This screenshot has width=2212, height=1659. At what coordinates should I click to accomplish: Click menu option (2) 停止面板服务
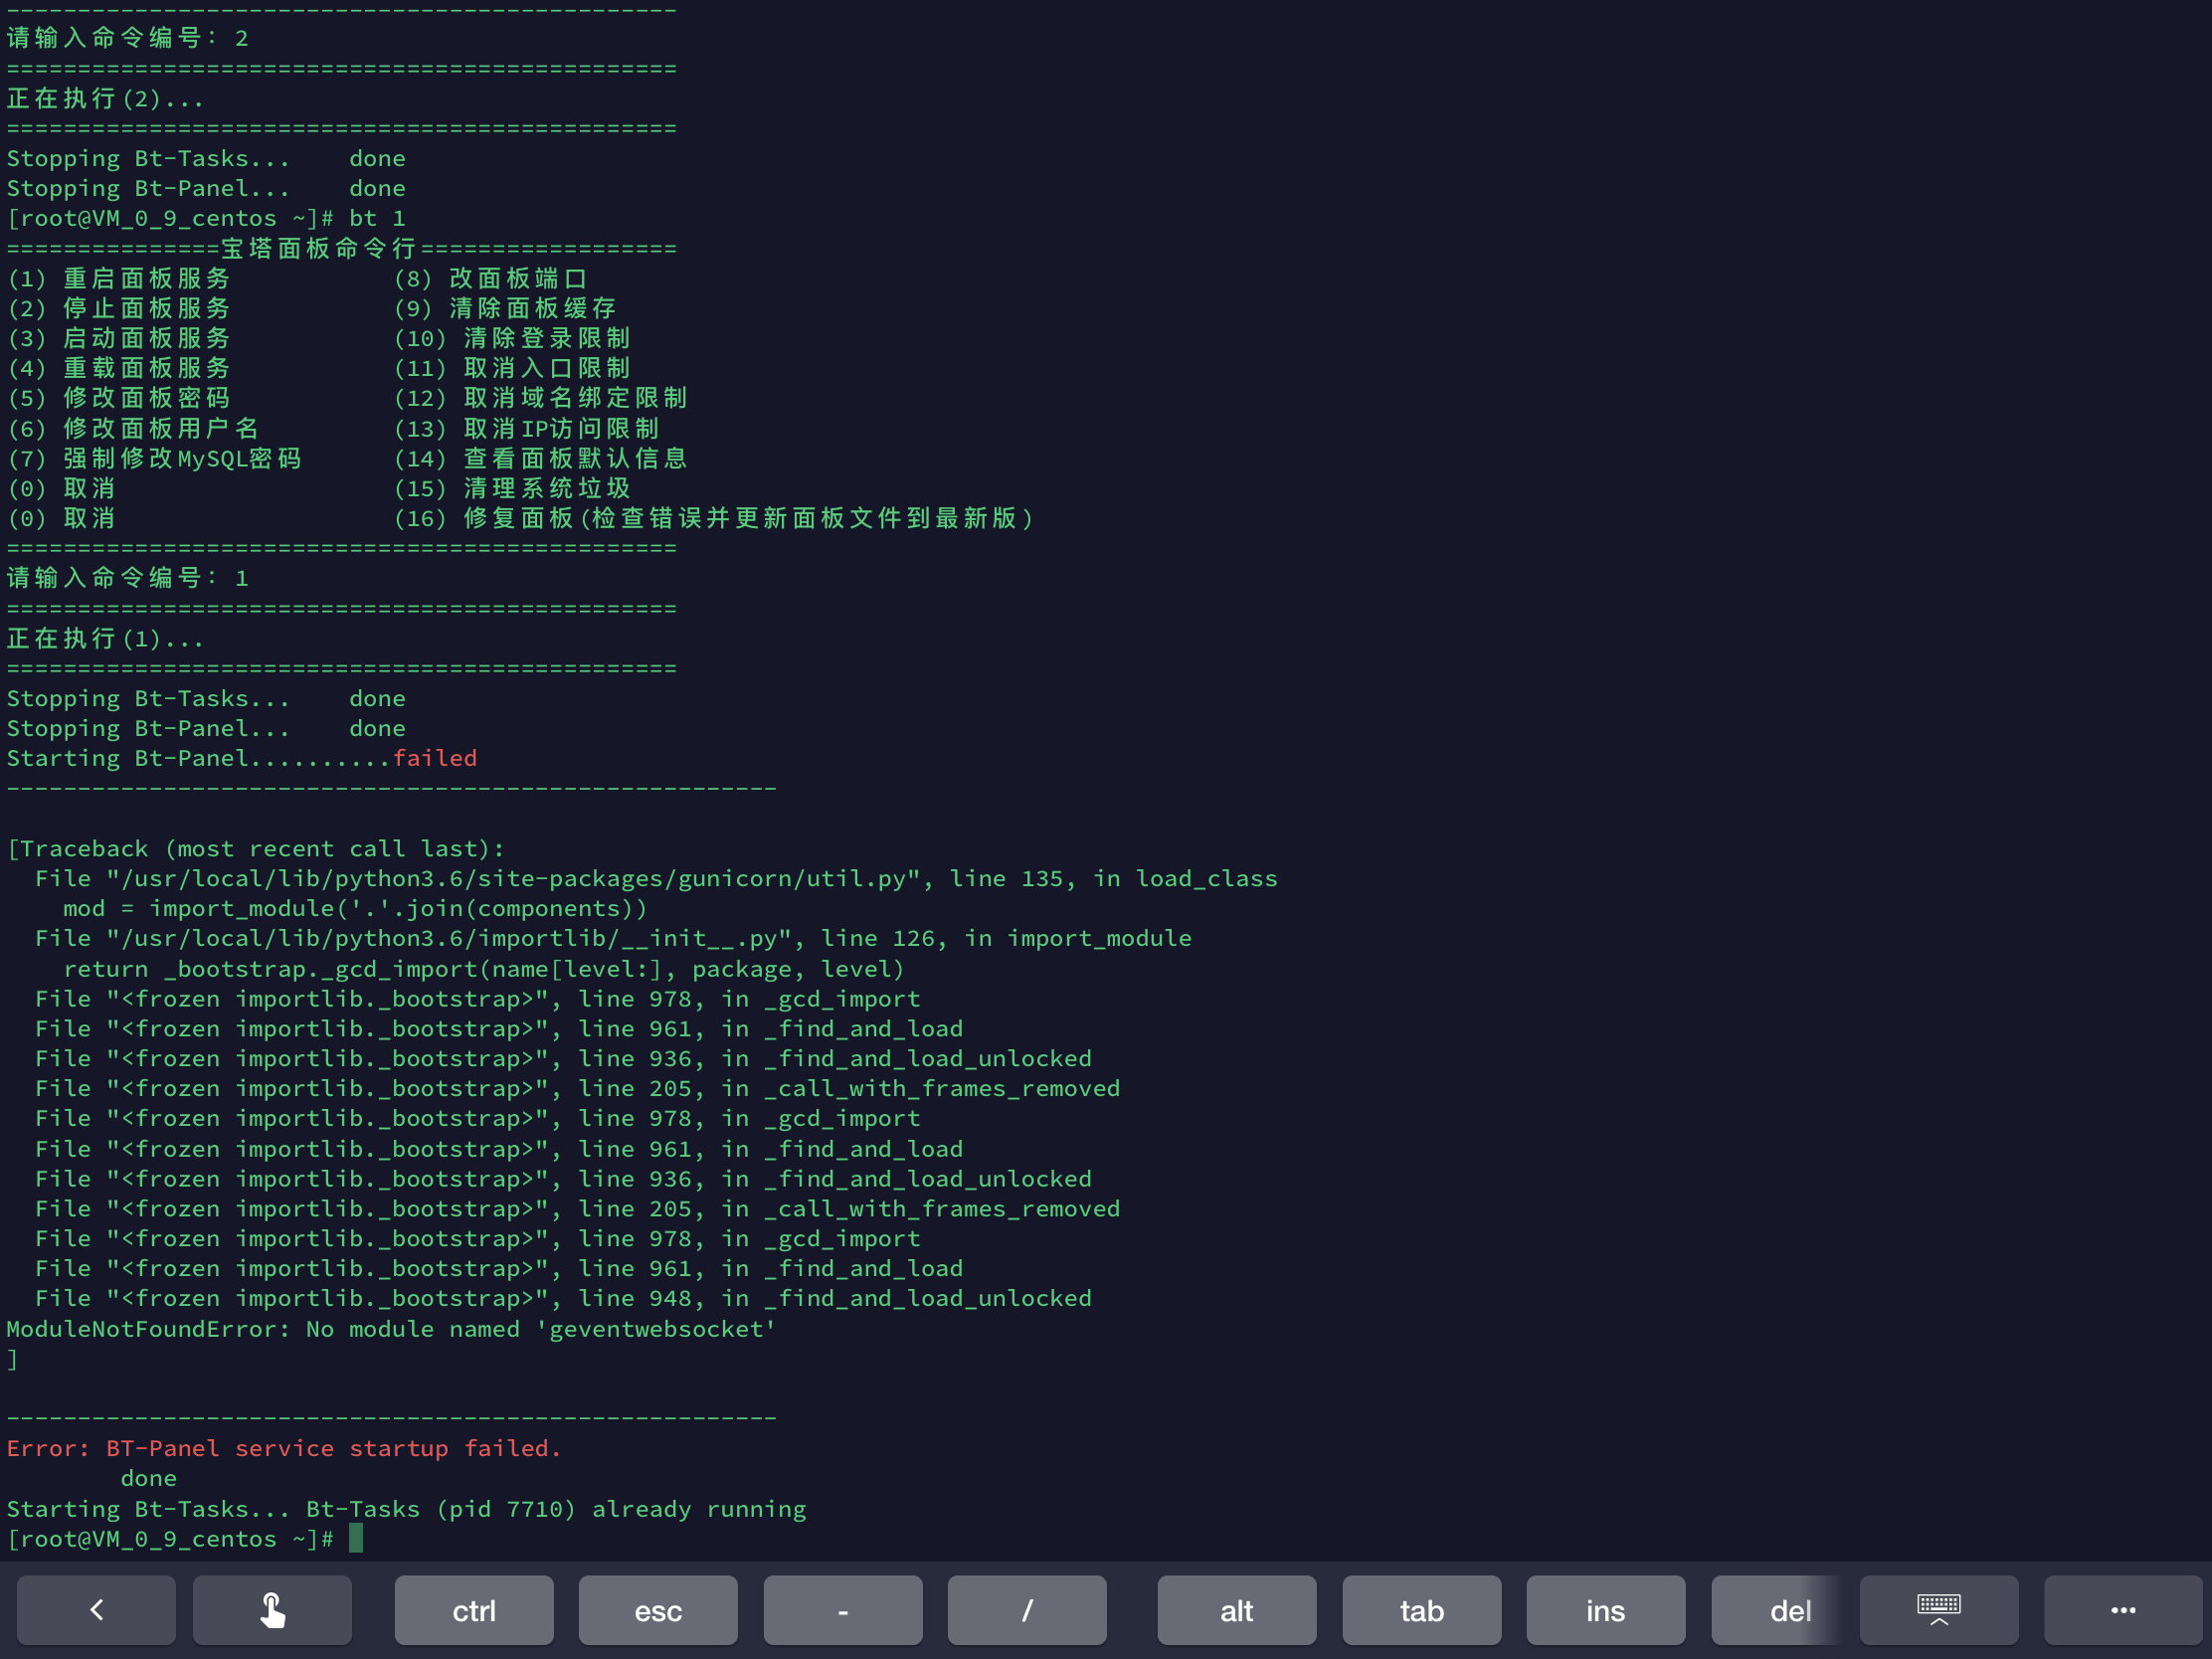pos(119,308)
